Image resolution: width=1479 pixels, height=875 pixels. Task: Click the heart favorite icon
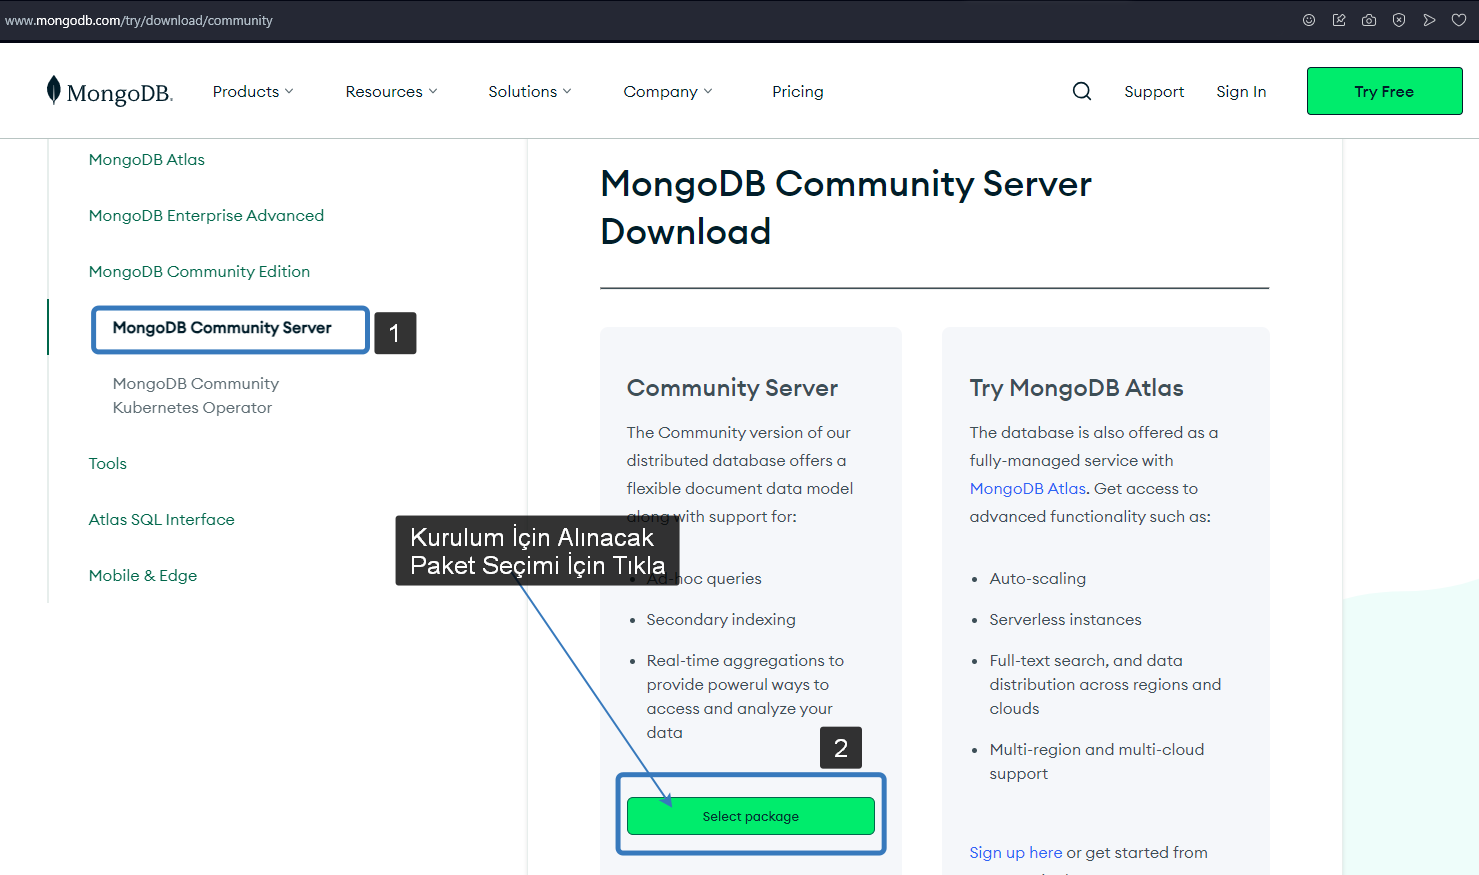click(x=1459, y=19)
